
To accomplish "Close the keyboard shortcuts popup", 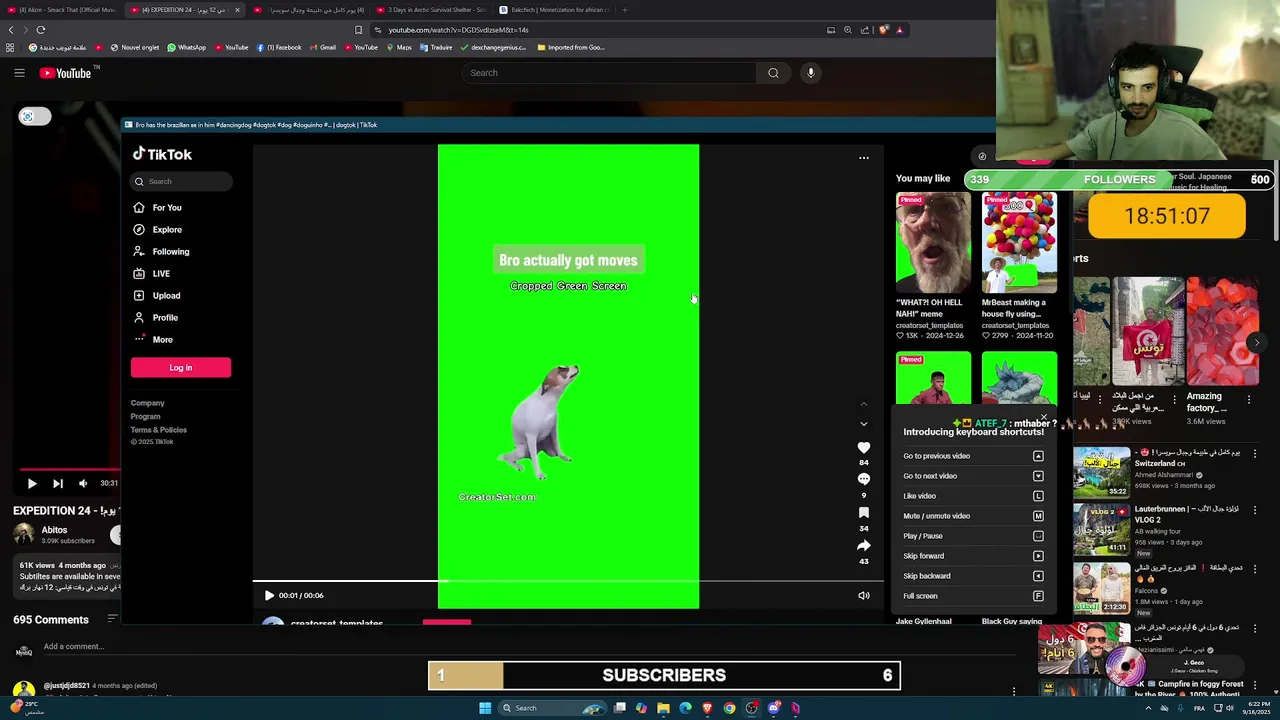I will click(1043, 417).
